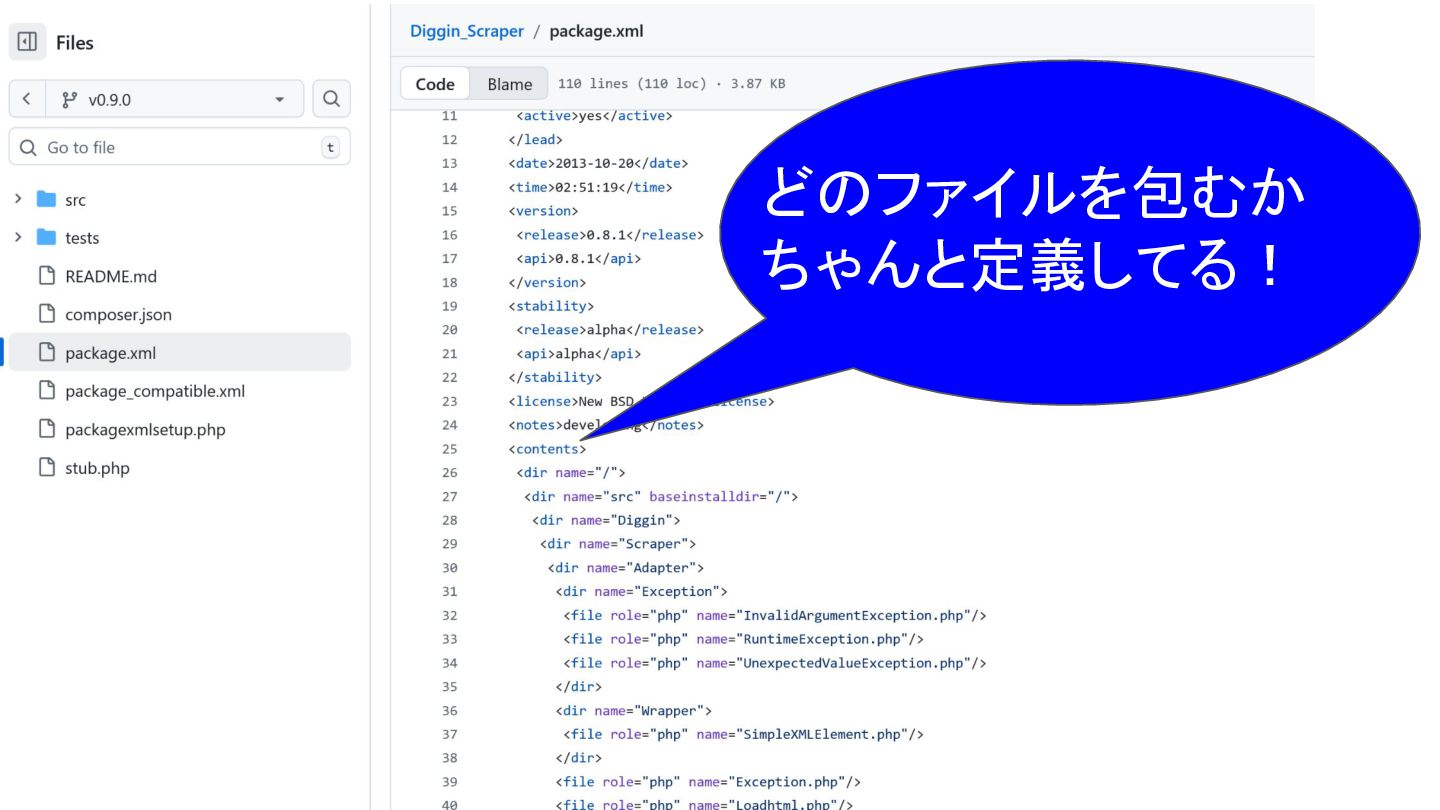Click line number 32 in code view
Screen dimensions: 1440x810
(449, 615)
